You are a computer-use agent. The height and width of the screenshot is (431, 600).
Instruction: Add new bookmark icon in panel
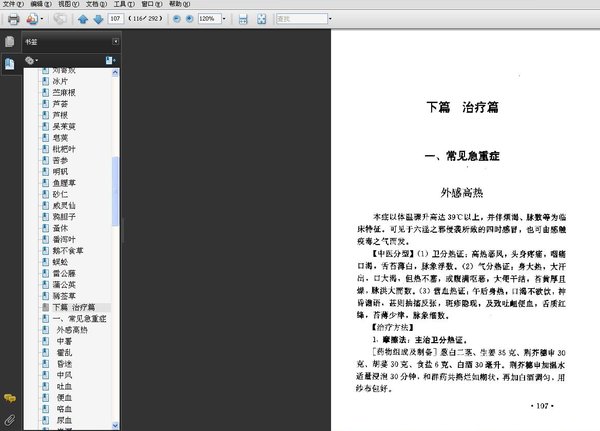point(111,60)
